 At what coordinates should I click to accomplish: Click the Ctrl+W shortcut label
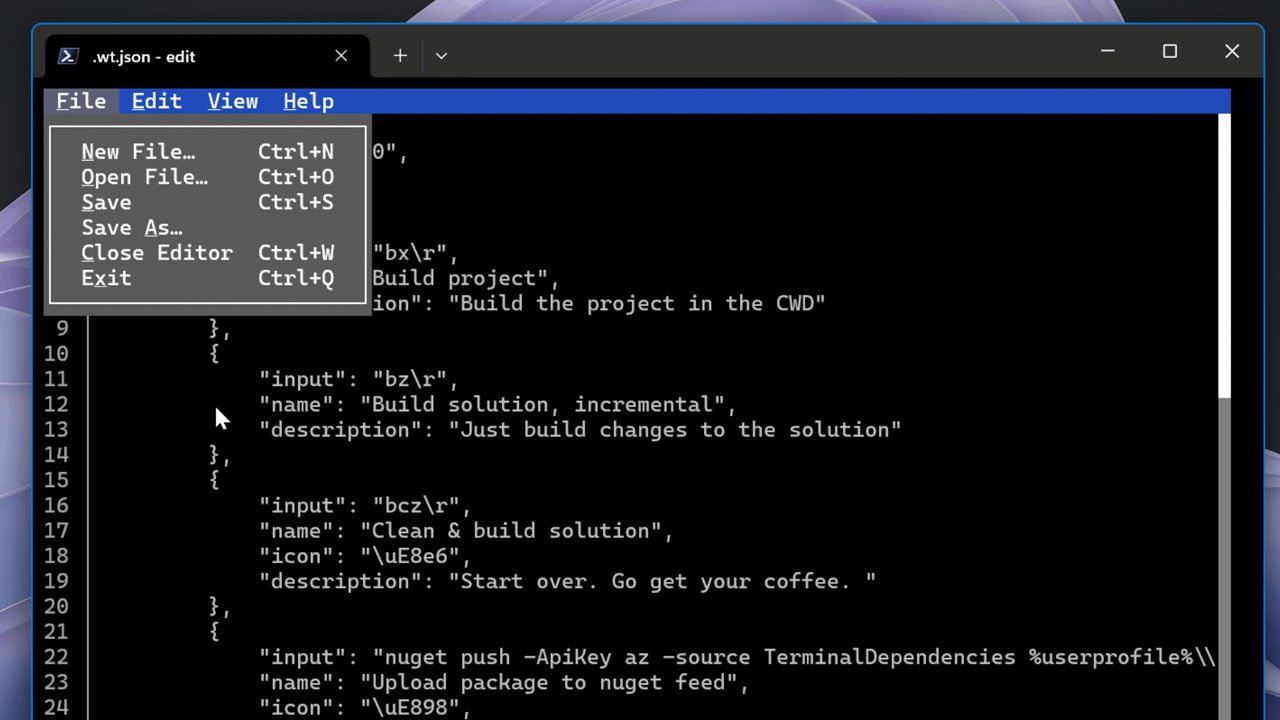click(x=296, y=253)
